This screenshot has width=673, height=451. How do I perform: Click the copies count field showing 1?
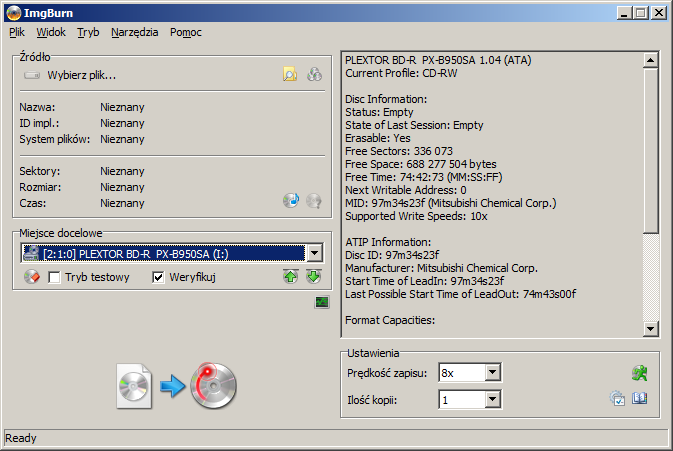463,400
